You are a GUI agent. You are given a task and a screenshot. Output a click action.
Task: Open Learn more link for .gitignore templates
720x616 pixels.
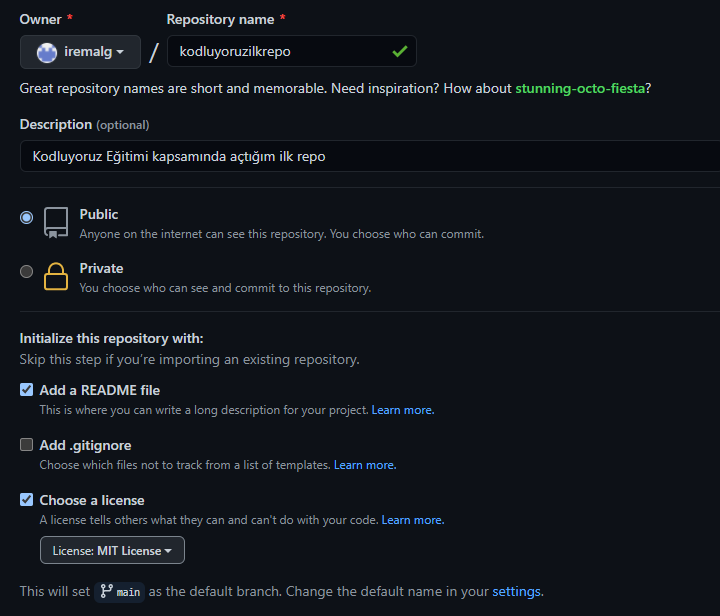coord(365,465)
